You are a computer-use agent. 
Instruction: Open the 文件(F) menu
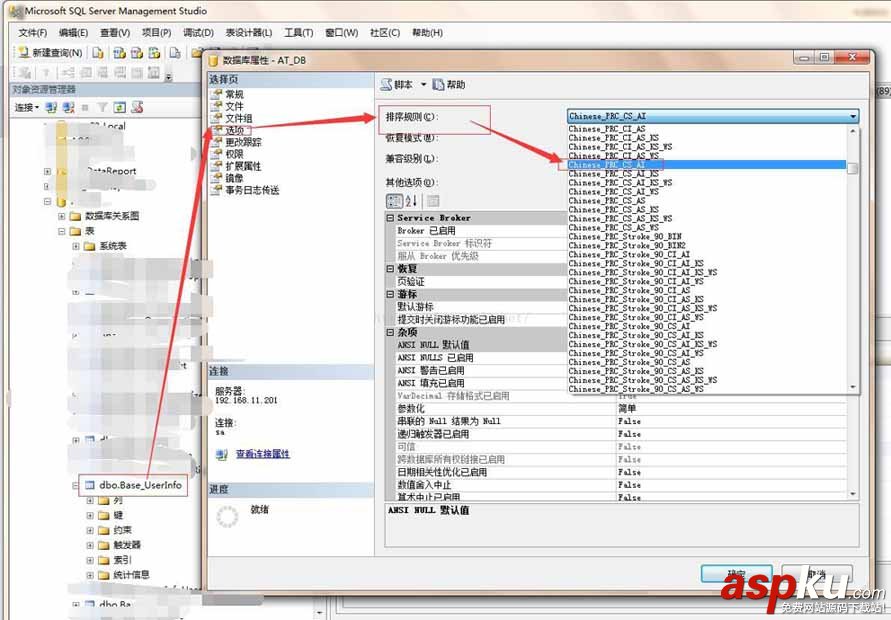tap(33, 32)
